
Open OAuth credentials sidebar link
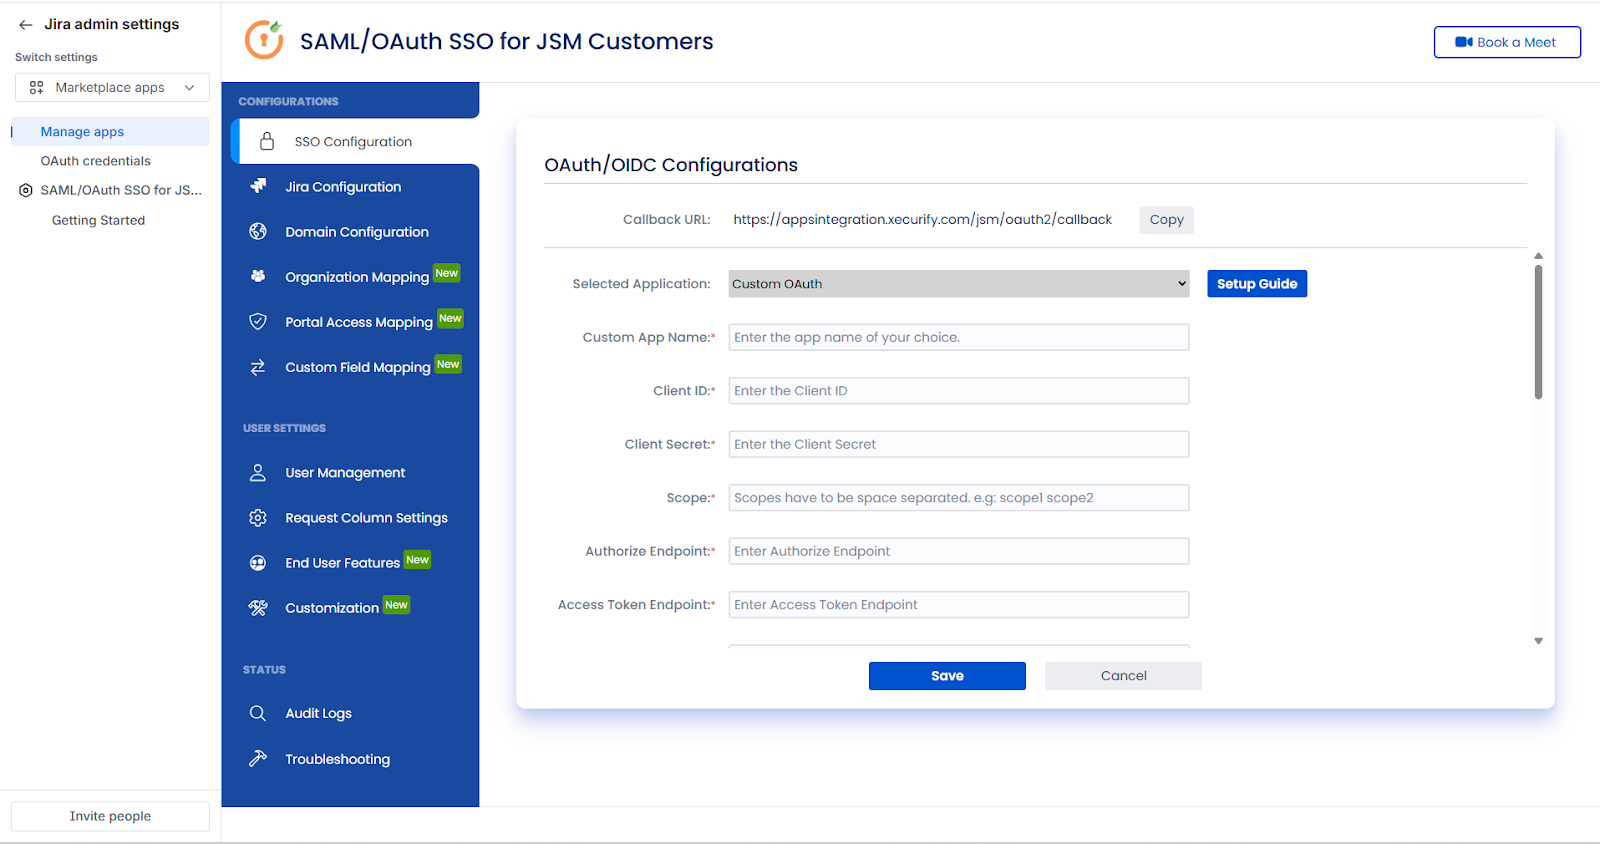tap(96, 161)
